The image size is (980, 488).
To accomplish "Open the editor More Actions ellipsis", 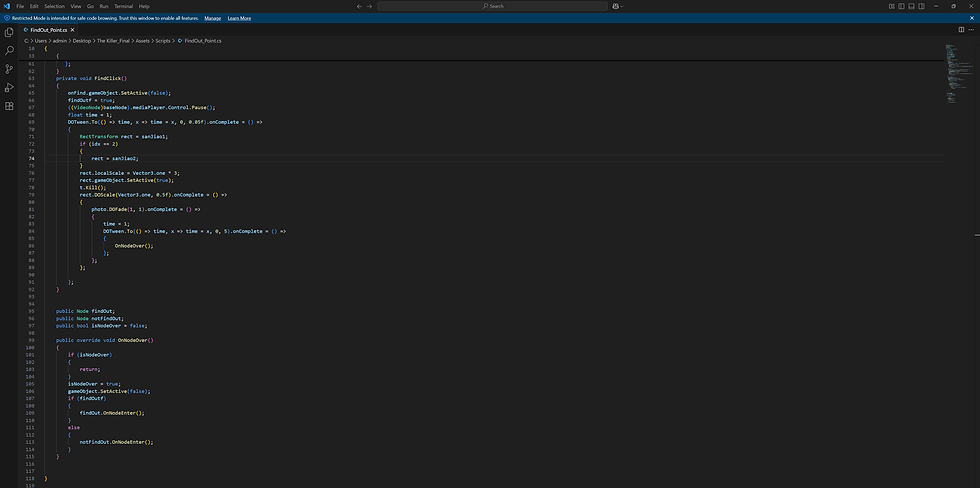I will coord(971,29).
